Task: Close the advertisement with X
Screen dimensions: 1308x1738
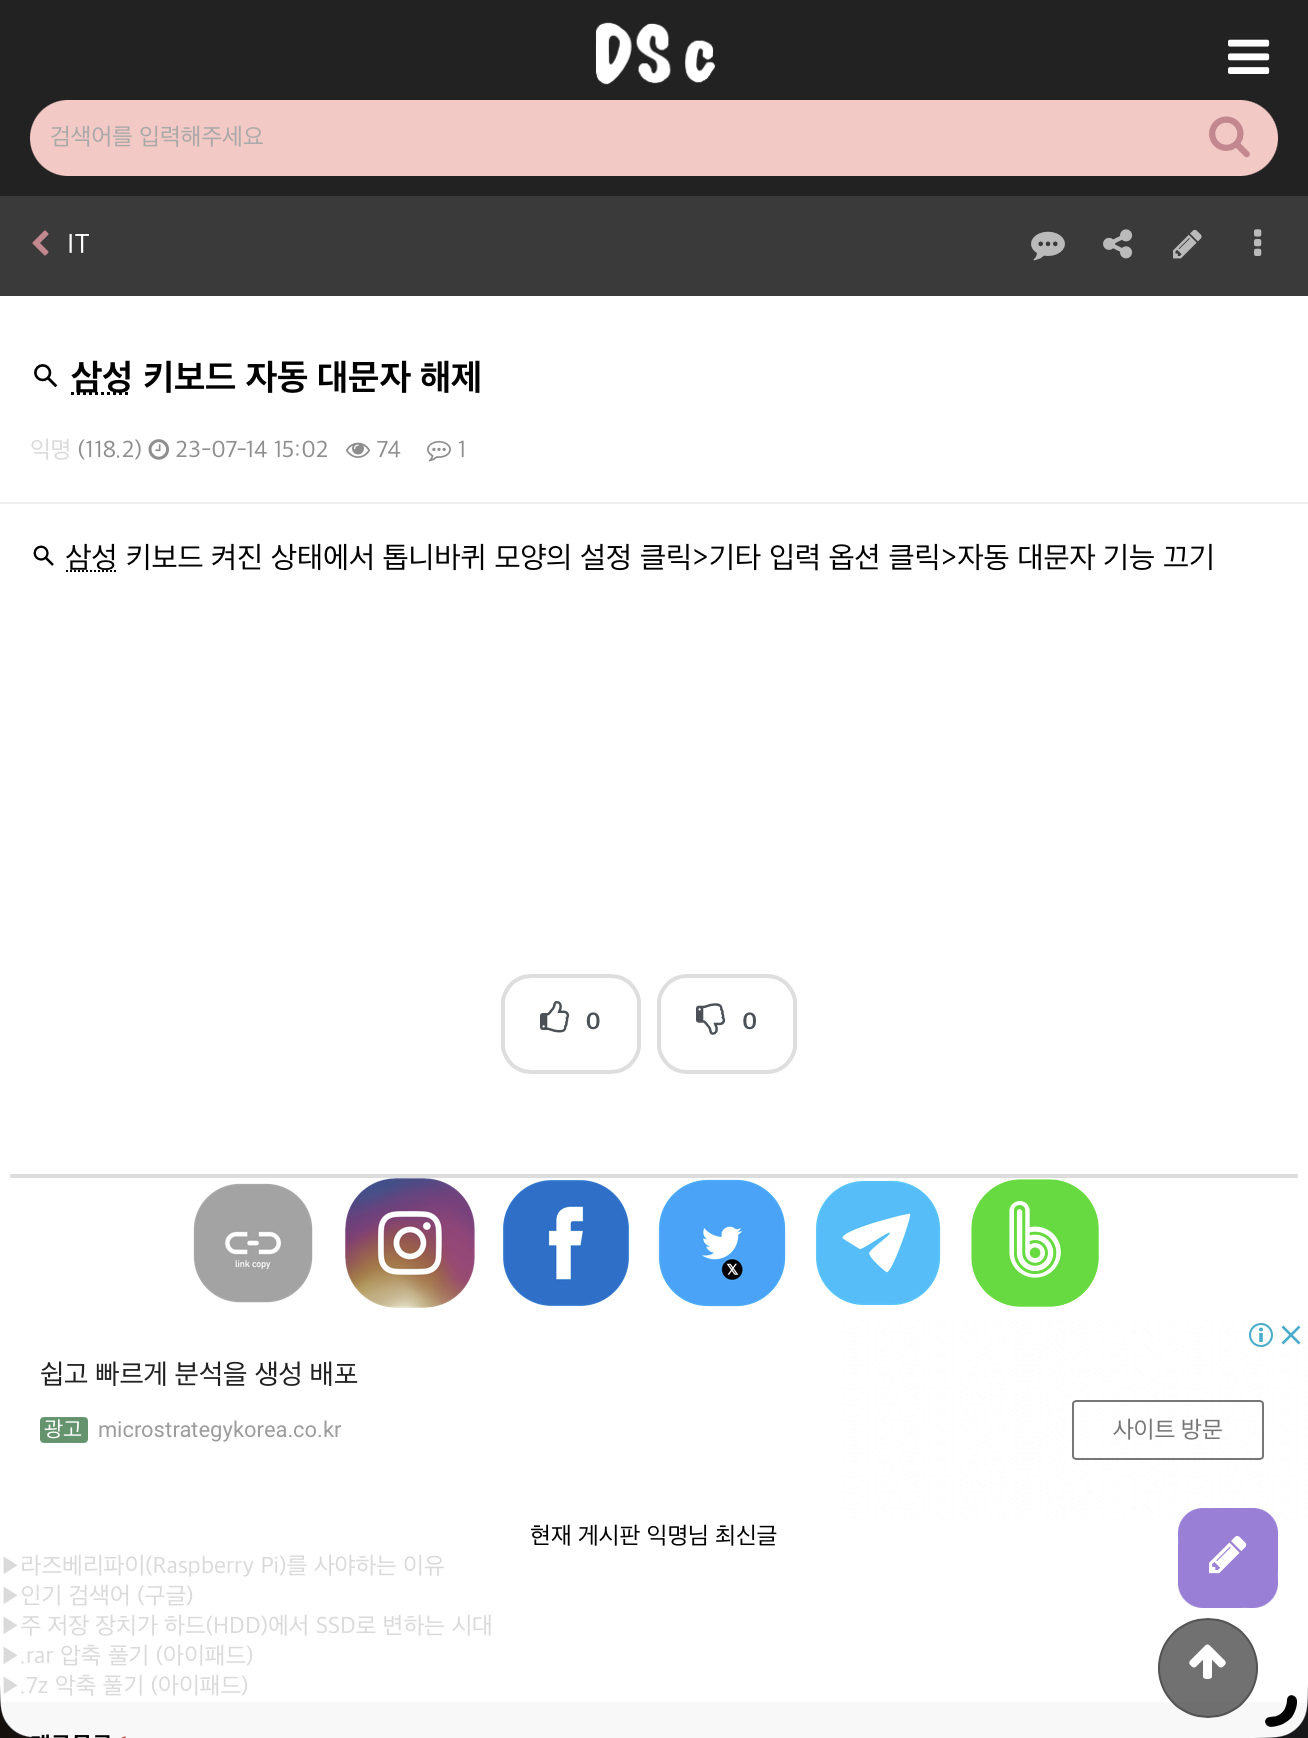Action: [x=1291, y=1335]
